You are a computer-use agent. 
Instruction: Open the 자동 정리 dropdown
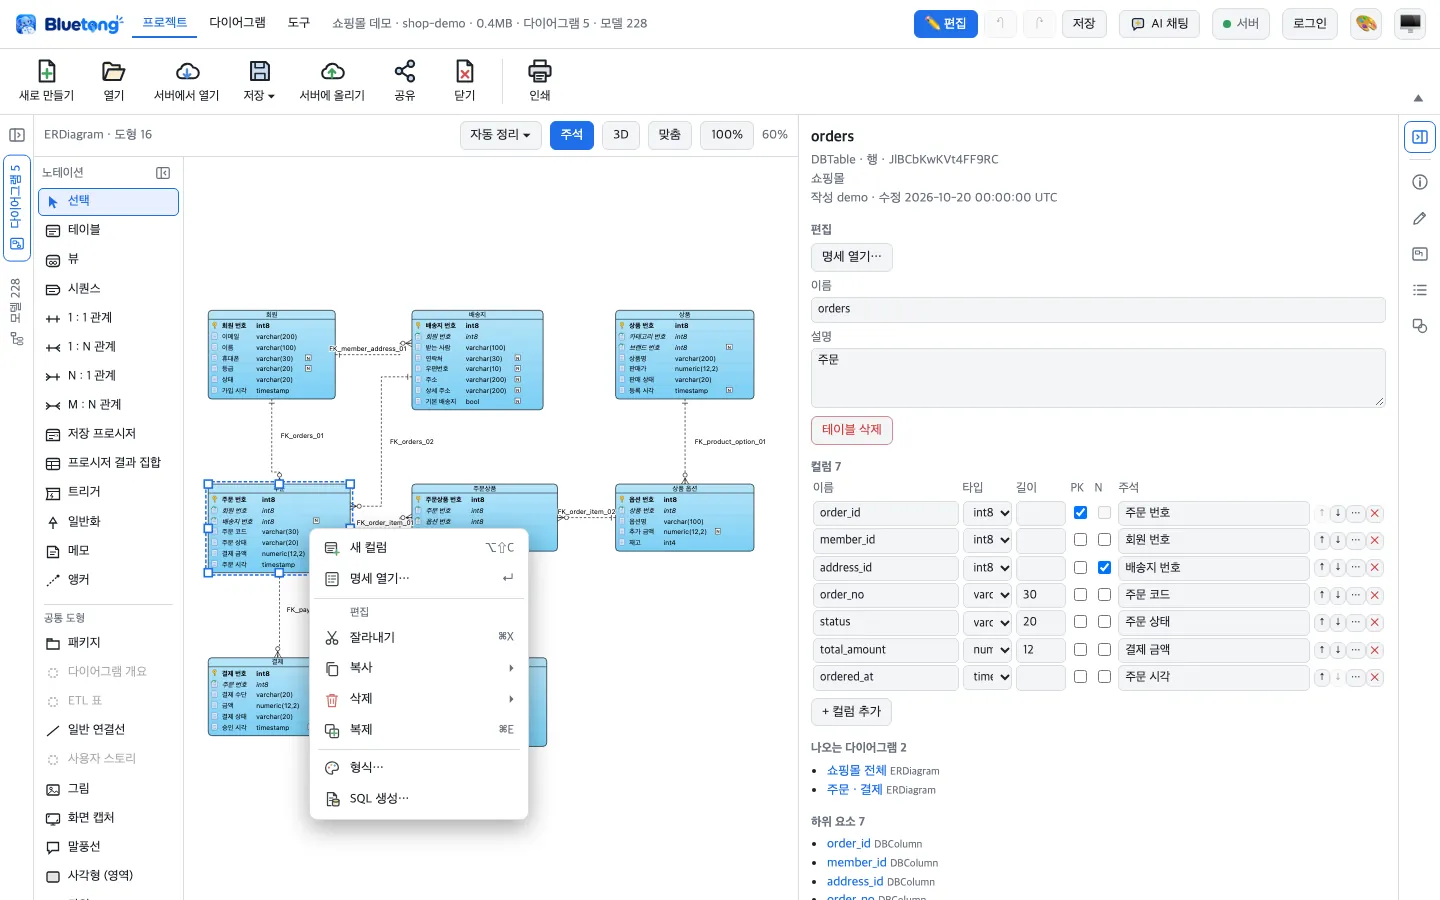(501, 135)
